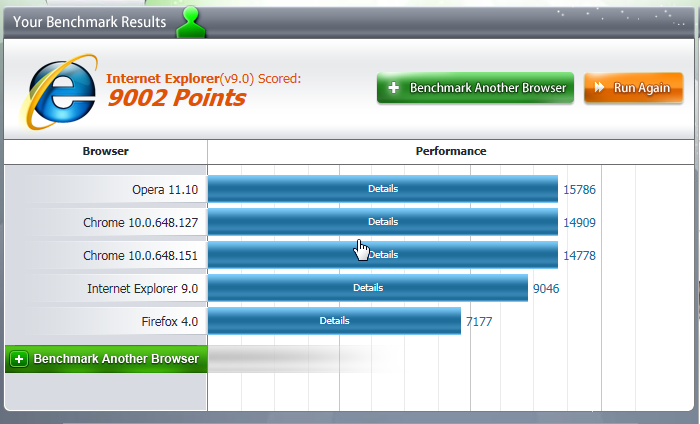Click the Your Benchmark Results title

[89, 22]
